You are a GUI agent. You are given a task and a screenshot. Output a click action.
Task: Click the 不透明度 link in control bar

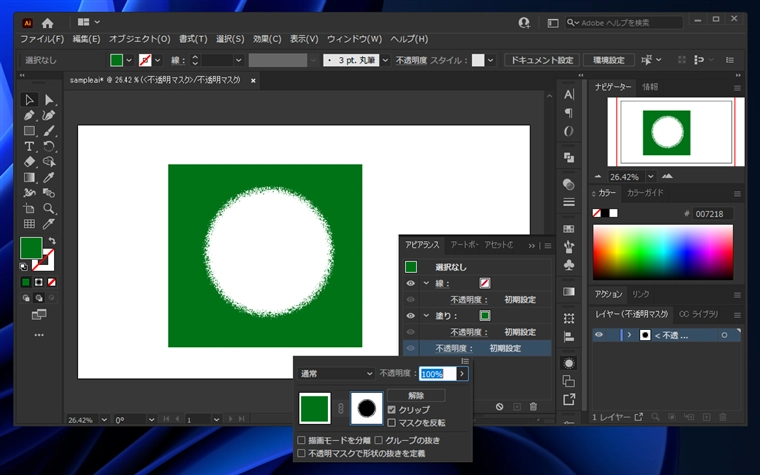pos(411,60)
